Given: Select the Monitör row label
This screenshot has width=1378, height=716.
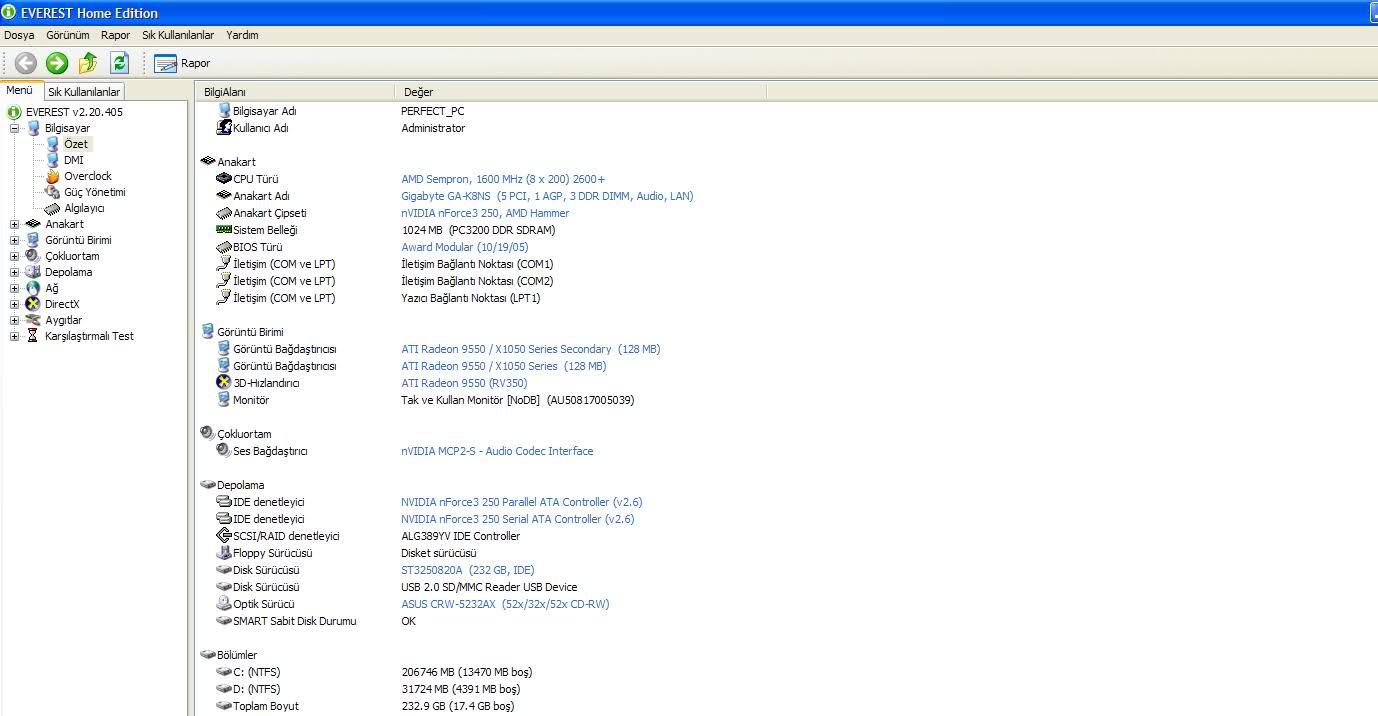Looking at the screenshot, I should pos(251,400).
